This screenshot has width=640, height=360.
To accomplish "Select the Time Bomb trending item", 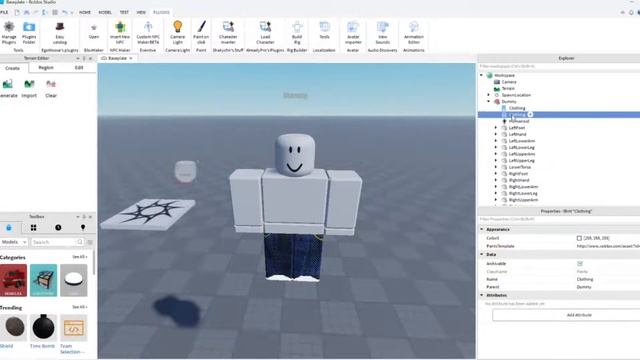I will tap(43, 331).
